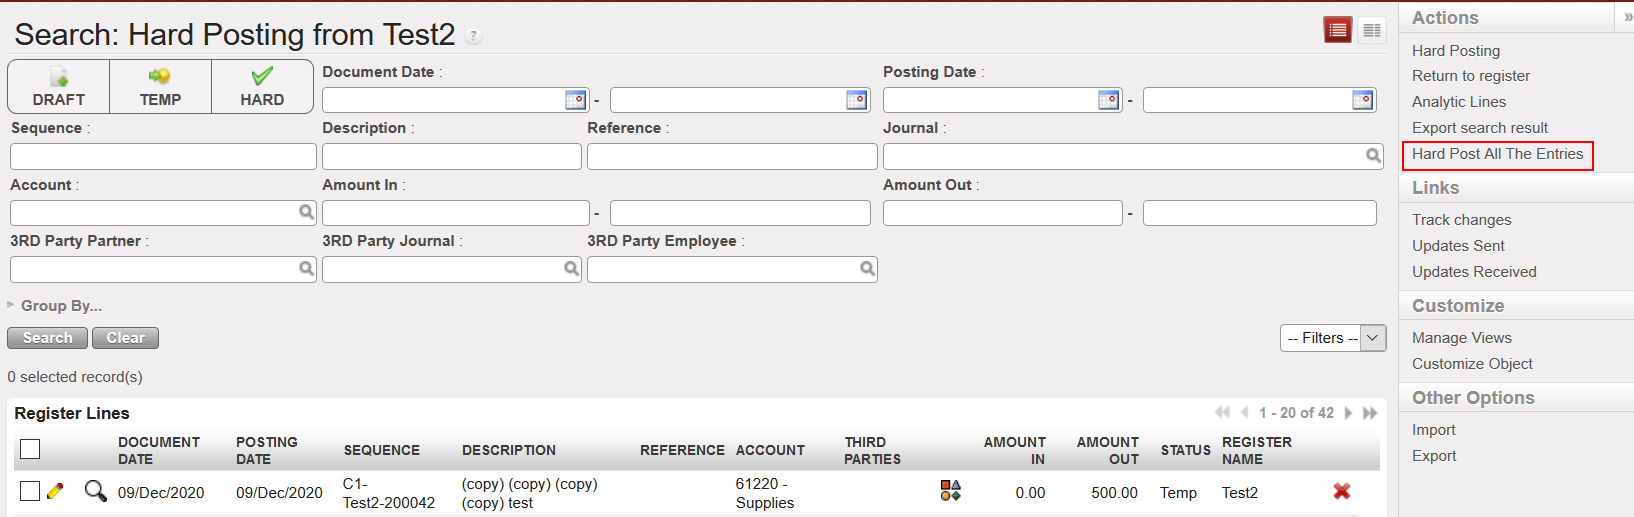Check the select-all checkbox in table header
This screenshot has width=1634, height=517.
(x=30, y=449)
